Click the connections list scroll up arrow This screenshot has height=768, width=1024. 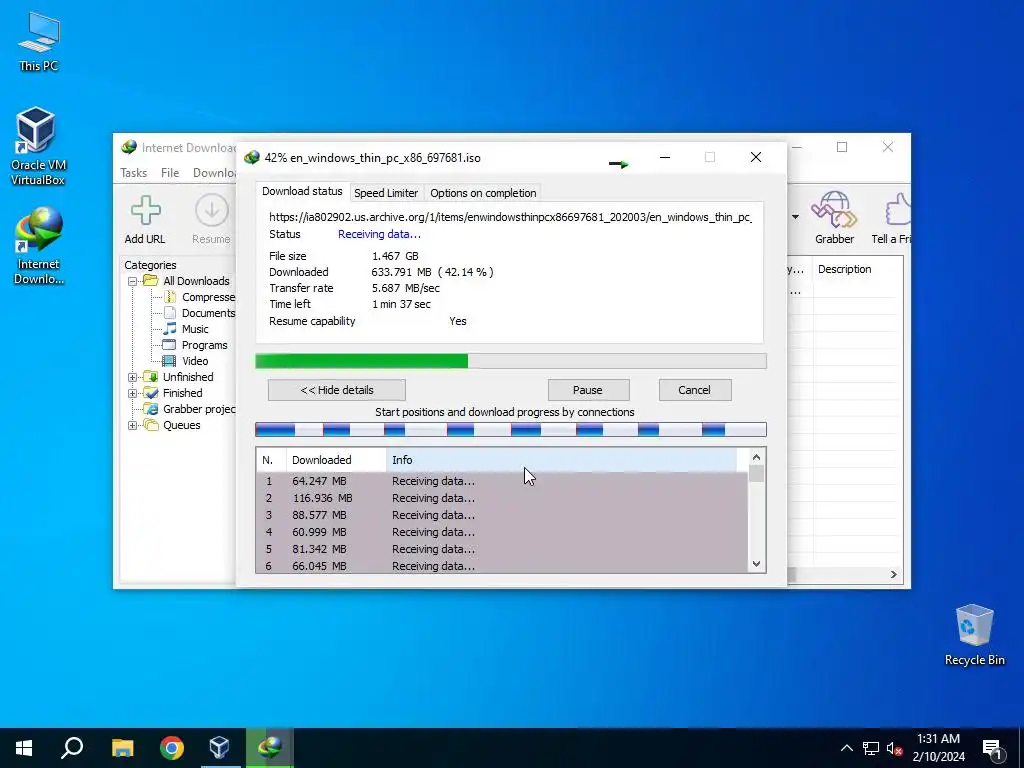coord(756,458)
